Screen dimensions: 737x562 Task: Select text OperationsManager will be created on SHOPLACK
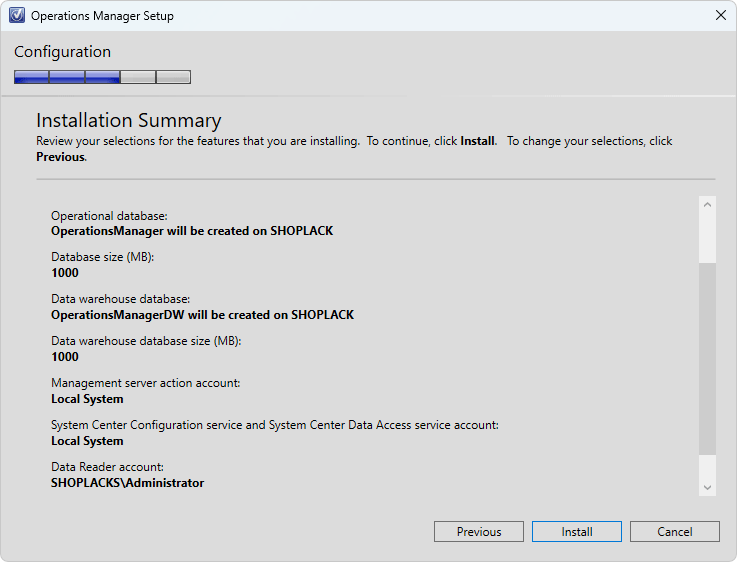point(192,231)
